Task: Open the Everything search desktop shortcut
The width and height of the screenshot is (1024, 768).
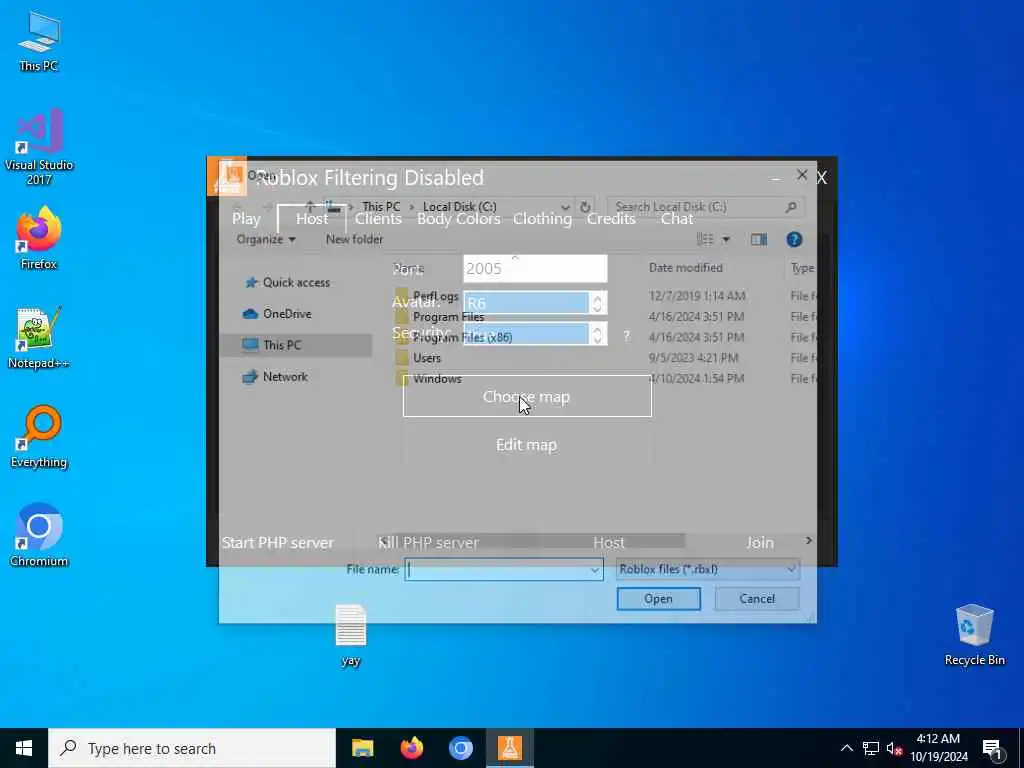Action: coord(39,436)
